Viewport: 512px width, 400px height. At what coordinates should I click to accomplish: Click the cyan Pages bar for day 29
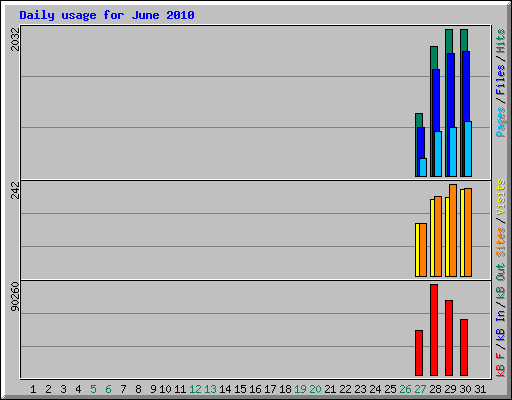point(453,152)
